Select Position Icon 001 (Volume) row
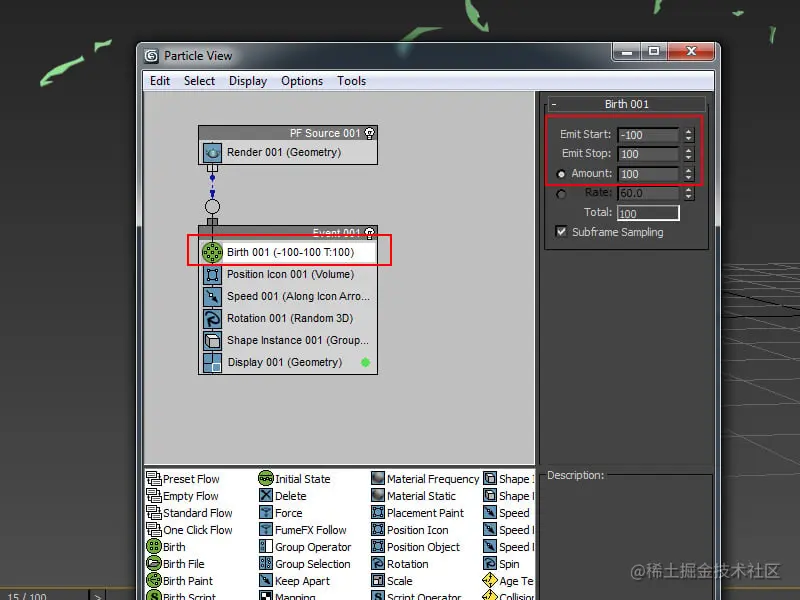Image resolution: width=800 pixels, height=600 pixels. pyautogui.click(x=289, y=274)
